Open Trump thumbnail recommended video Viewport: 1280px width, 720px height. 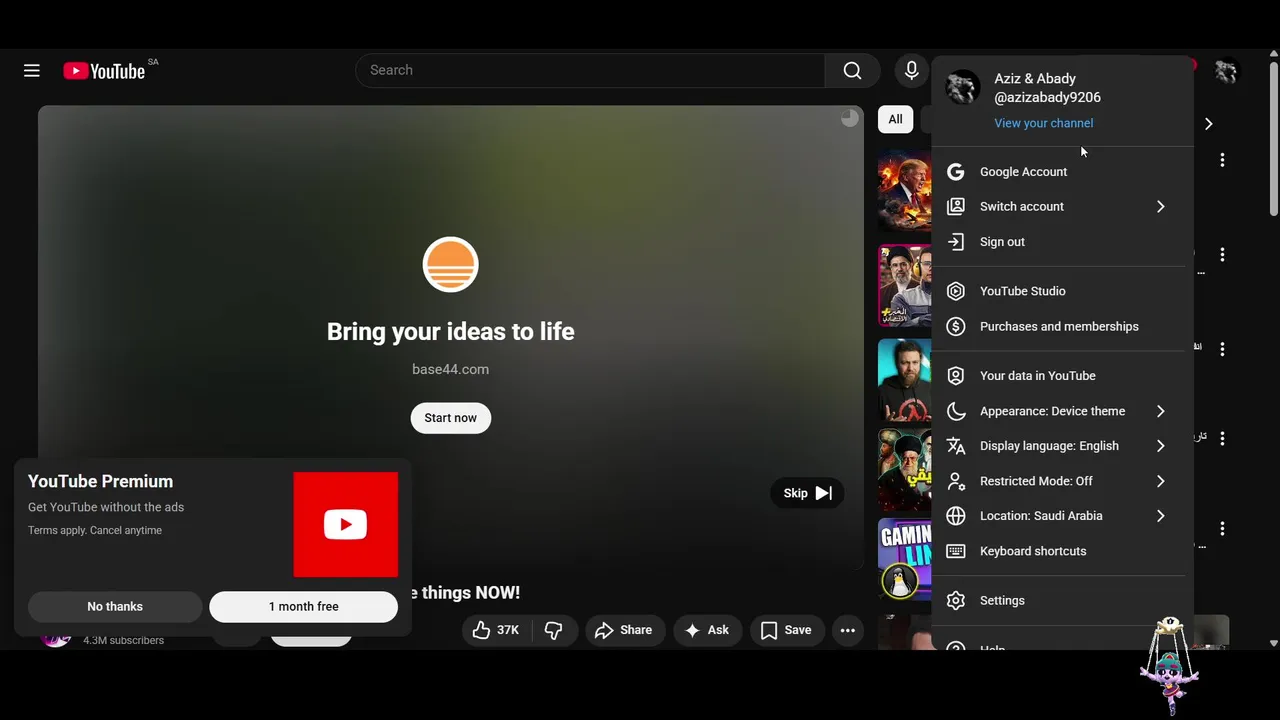pos(905,190)
